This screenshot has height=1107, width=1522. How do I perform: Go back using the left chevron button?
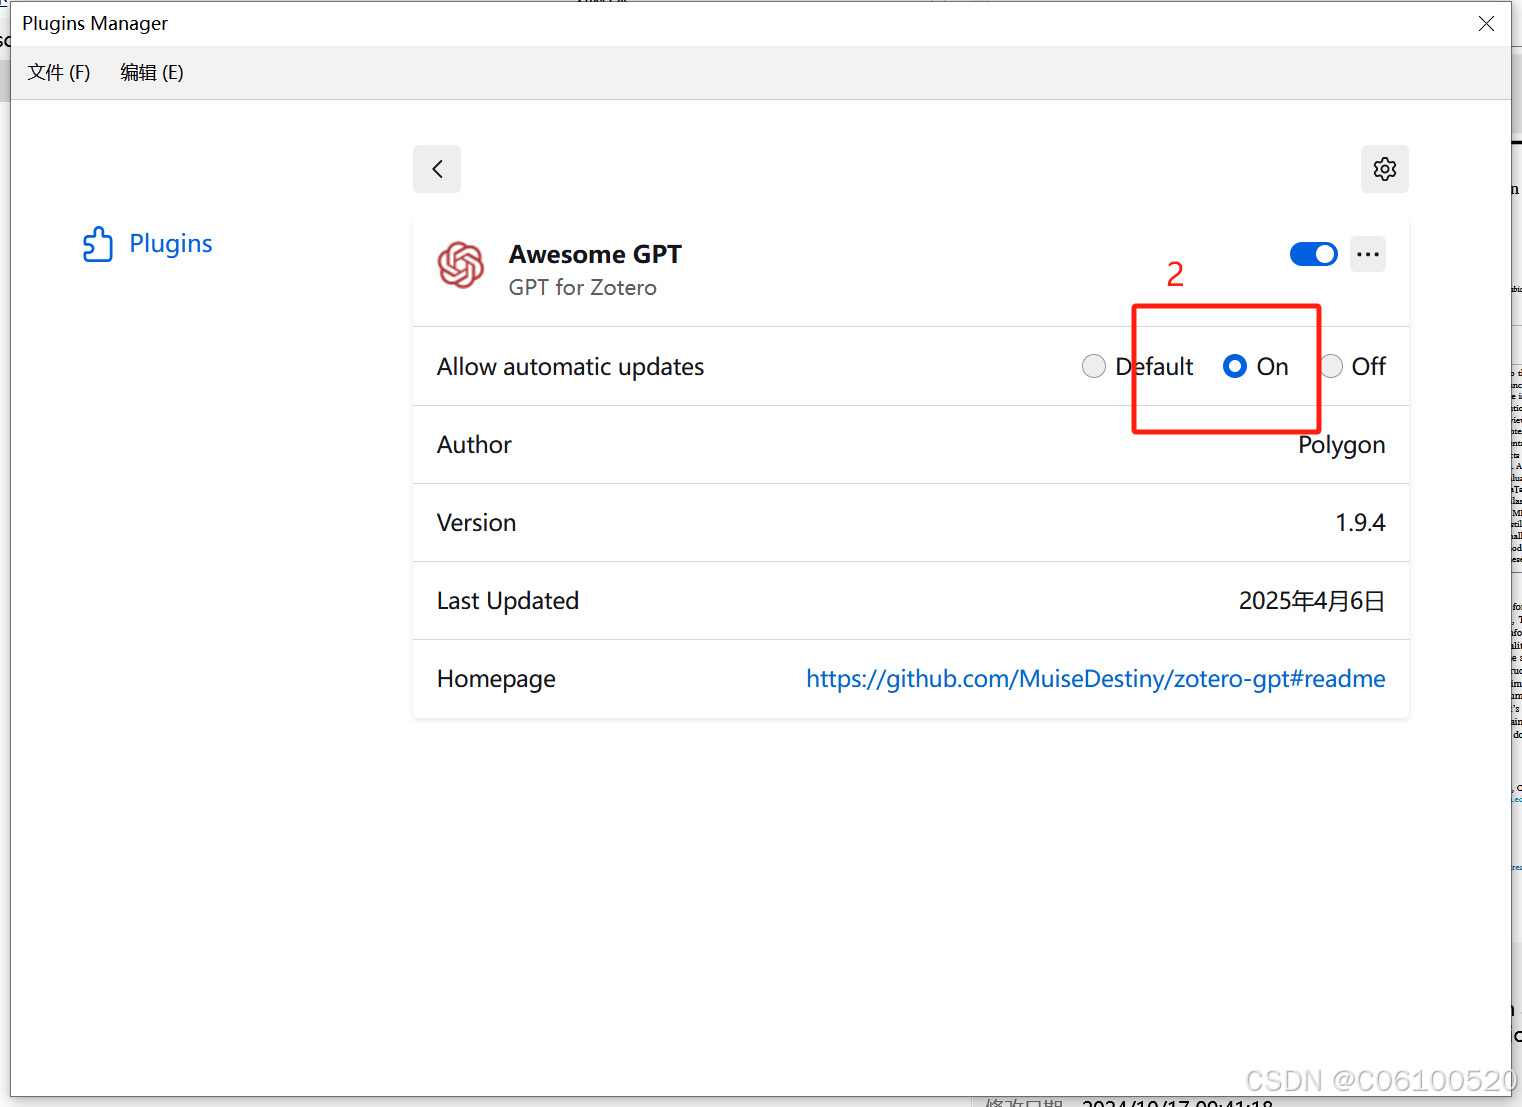pos(437,169)
